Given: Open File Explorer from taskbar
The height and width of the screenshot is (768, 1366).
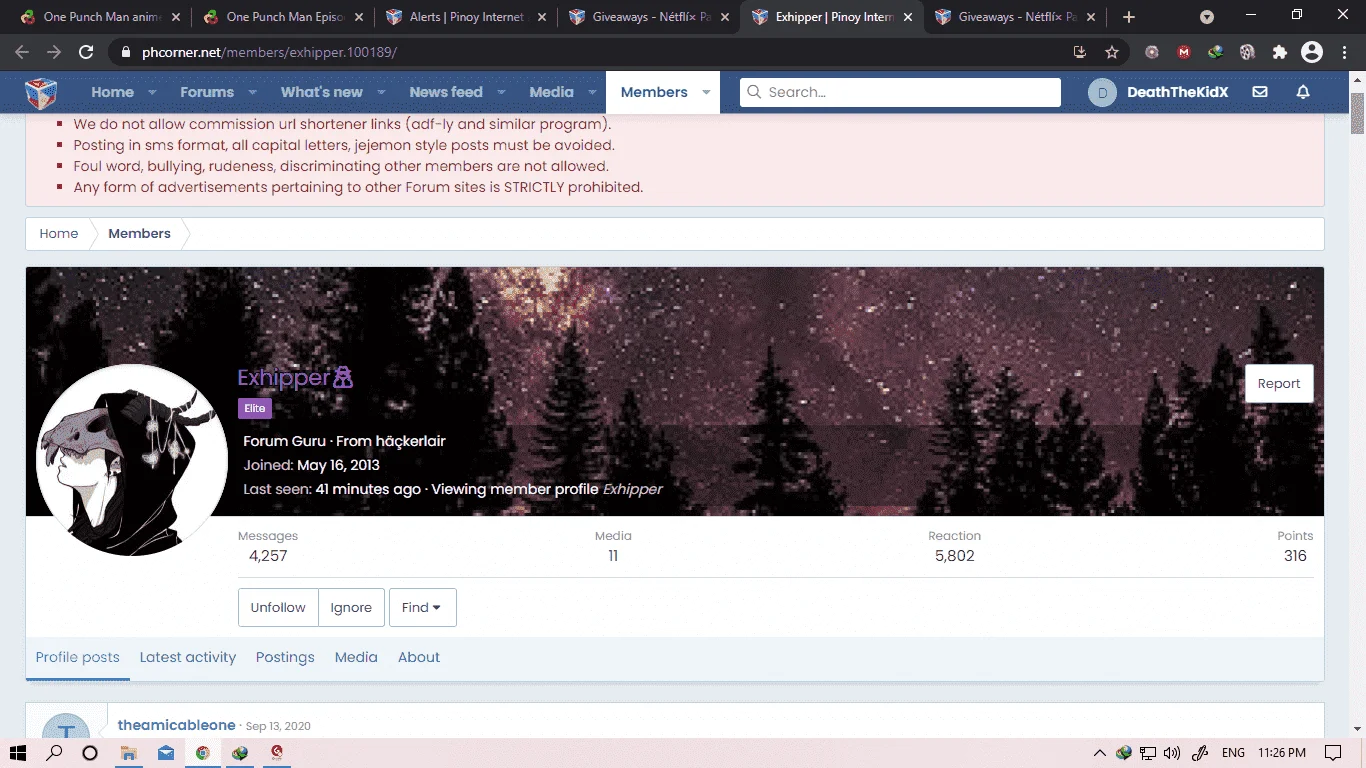Looking at the screenshot, I should (x=129, y=753).
